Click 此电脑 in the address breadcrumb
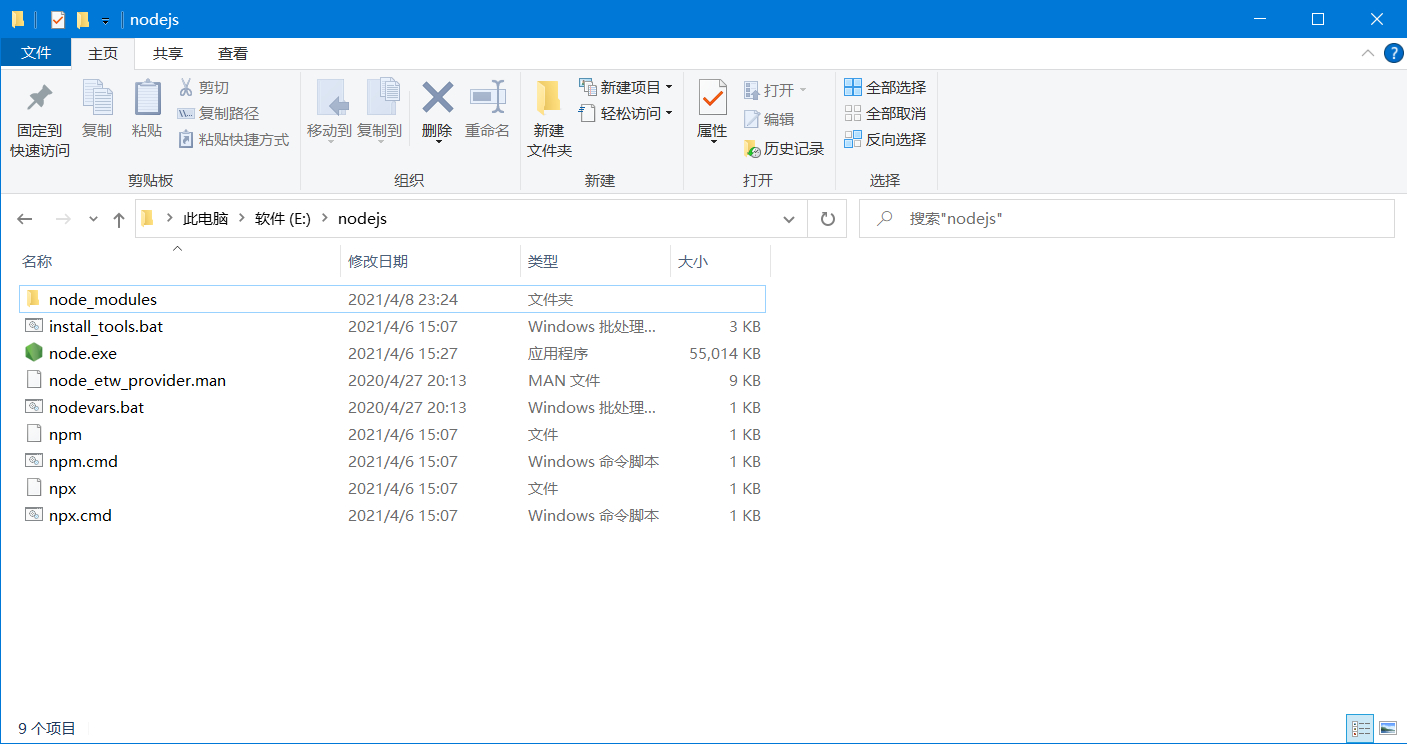Screen dimensions: 1407x744 click(205, 219)
